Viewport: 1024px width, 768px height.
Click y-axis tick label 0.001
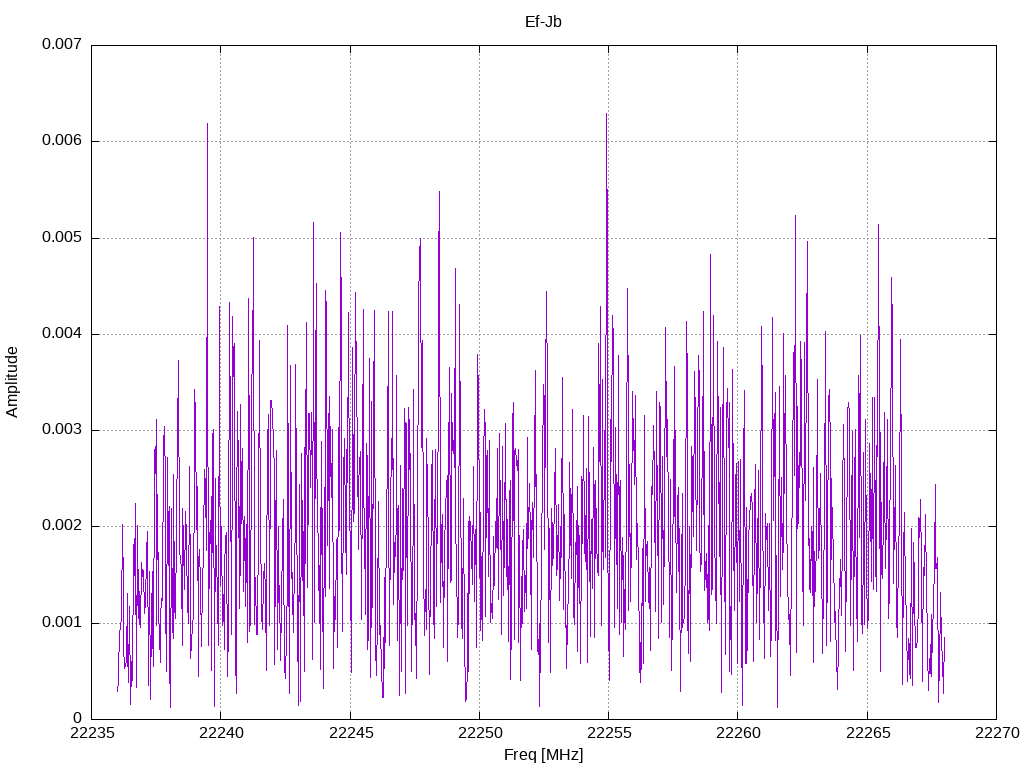62,622
